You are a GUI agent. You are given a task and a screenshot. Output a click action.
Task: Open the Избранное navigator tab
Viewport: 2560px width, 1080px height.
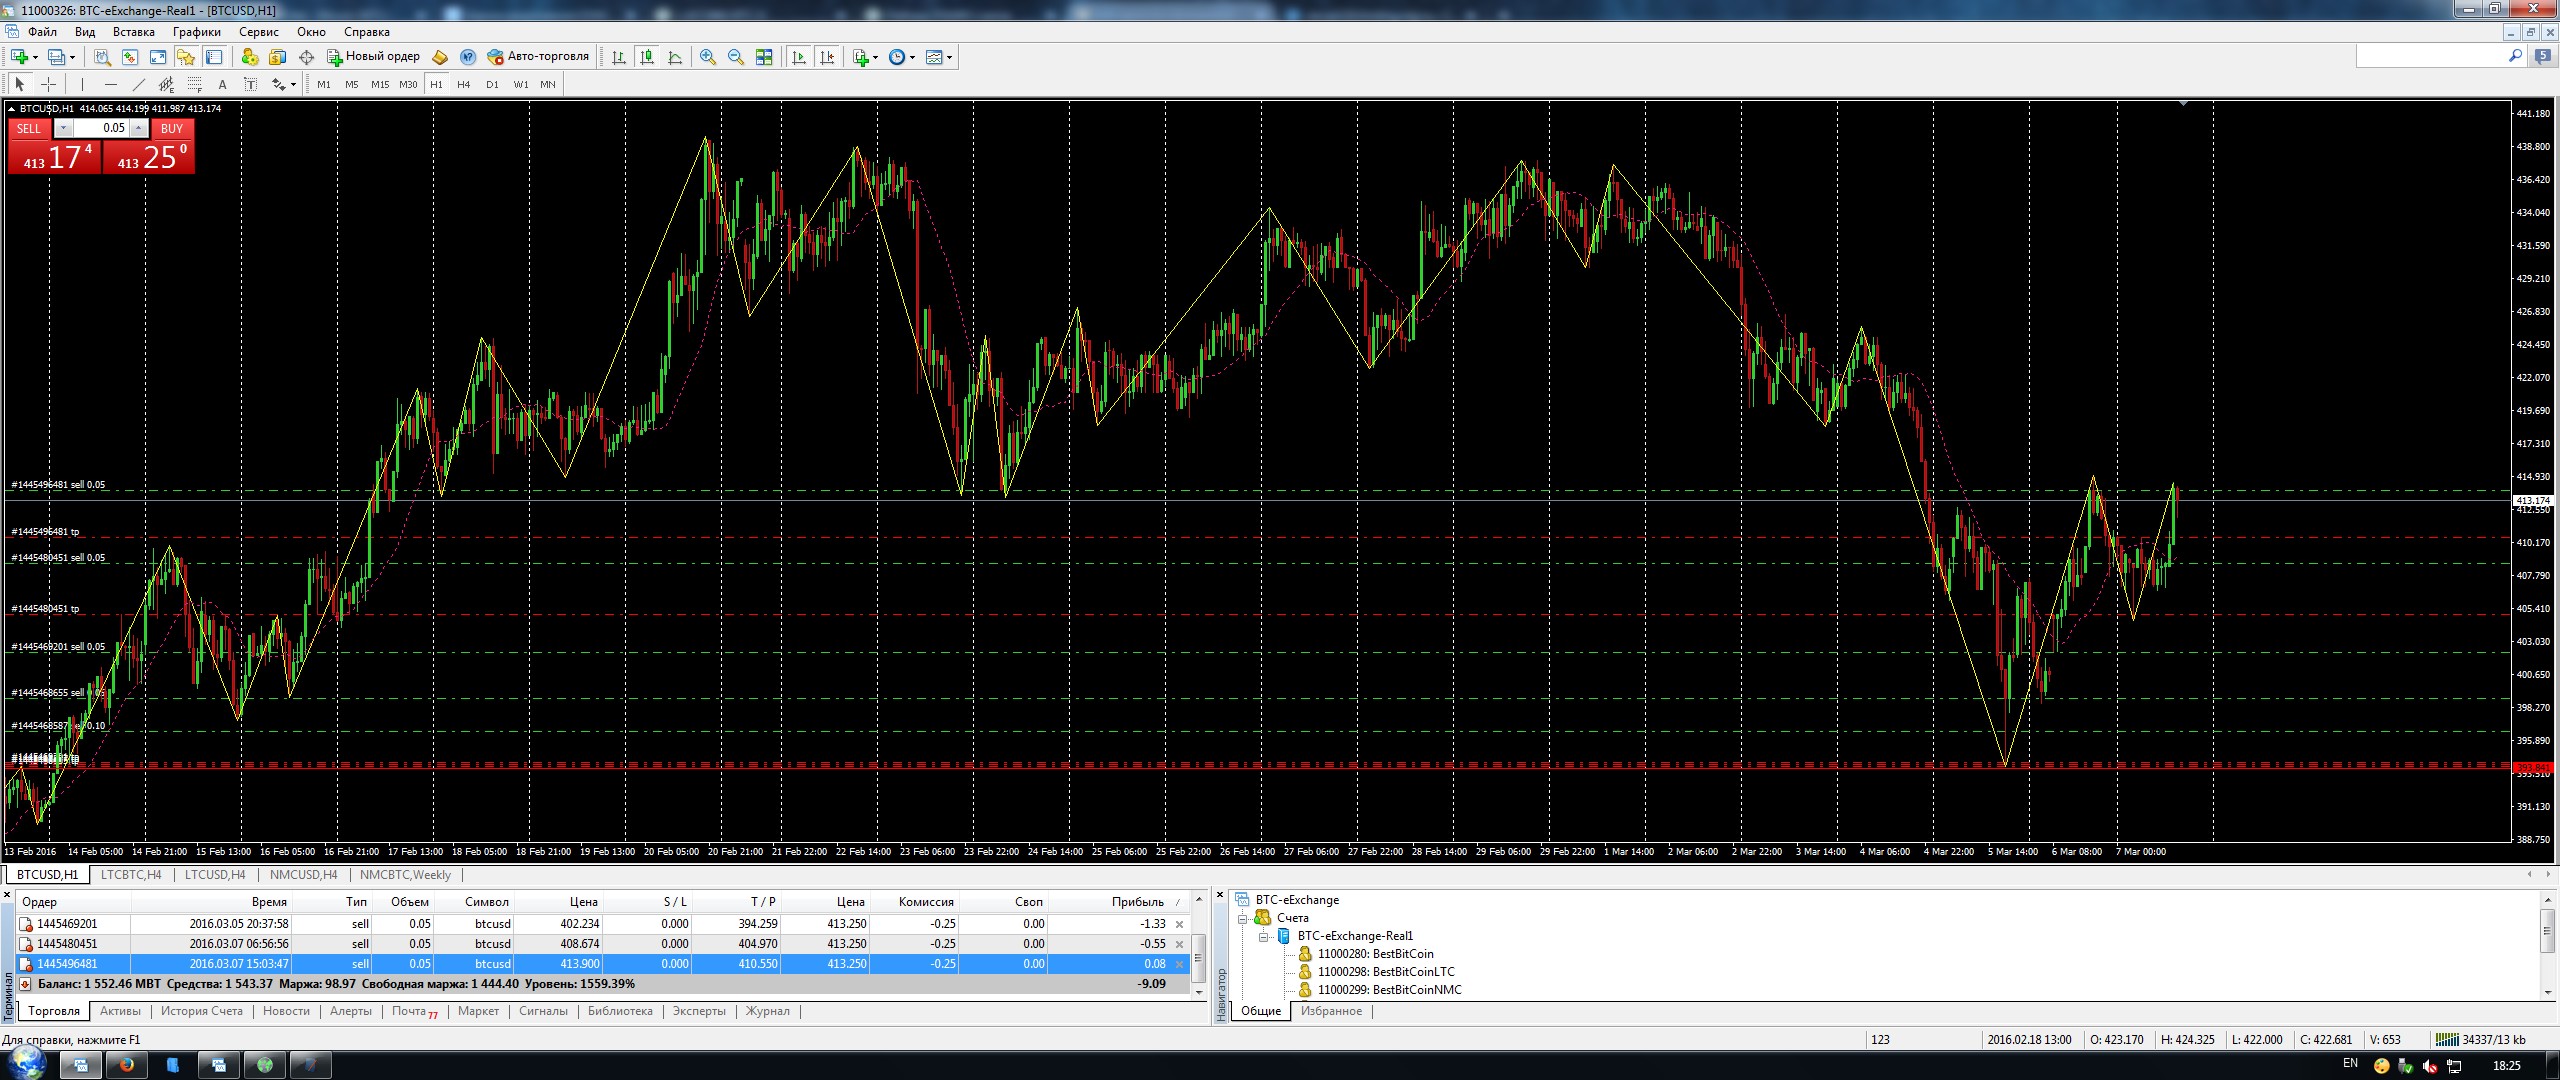pos(1331,1011)
